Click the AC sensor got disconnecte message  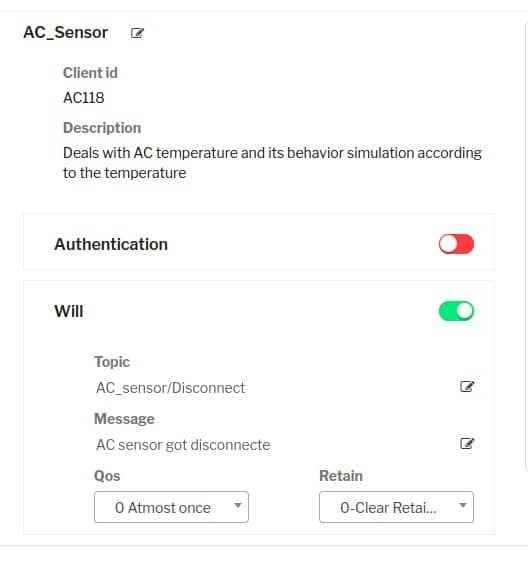(x=183, y=445)
